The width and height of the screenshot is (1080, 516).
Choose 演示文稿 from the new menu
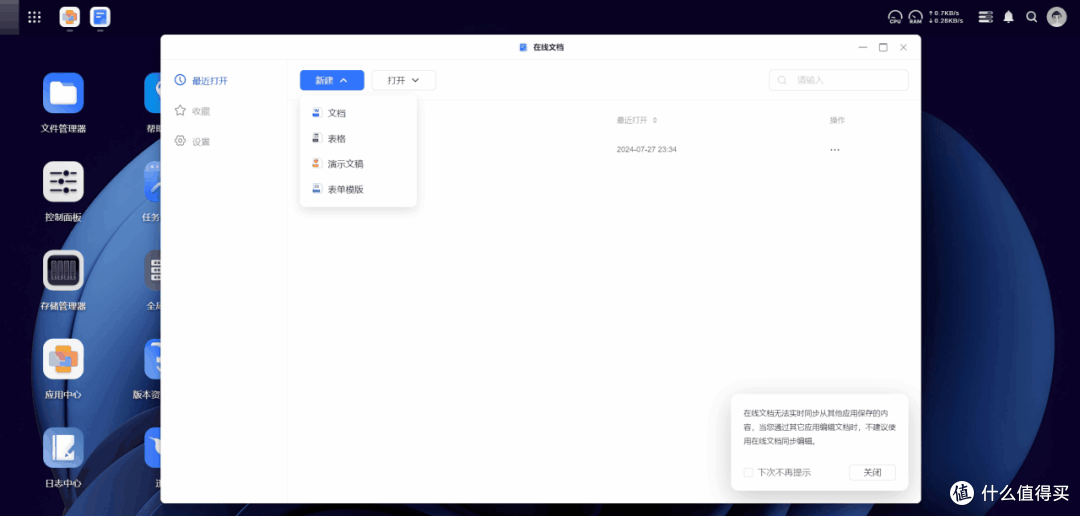pyautogui.click(x=358, y=163)
